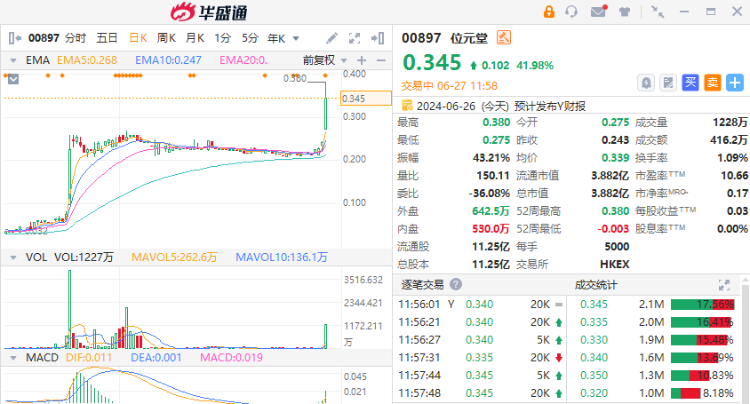Viewport: 750px width, 404px height.
Task: Switch to 五日 five-day chart tab
Action: [x=107, y=38]
